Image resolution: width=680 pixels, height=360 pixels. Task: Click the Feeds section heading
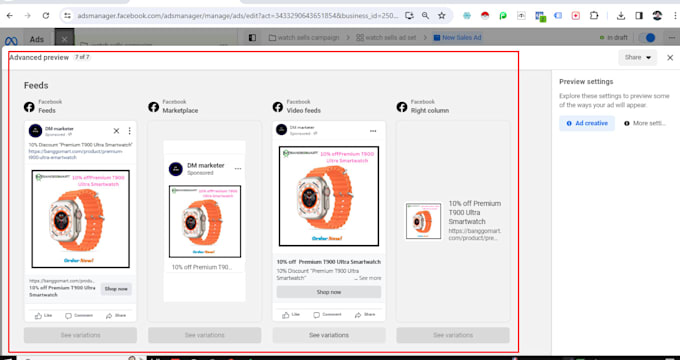point(36,85)
